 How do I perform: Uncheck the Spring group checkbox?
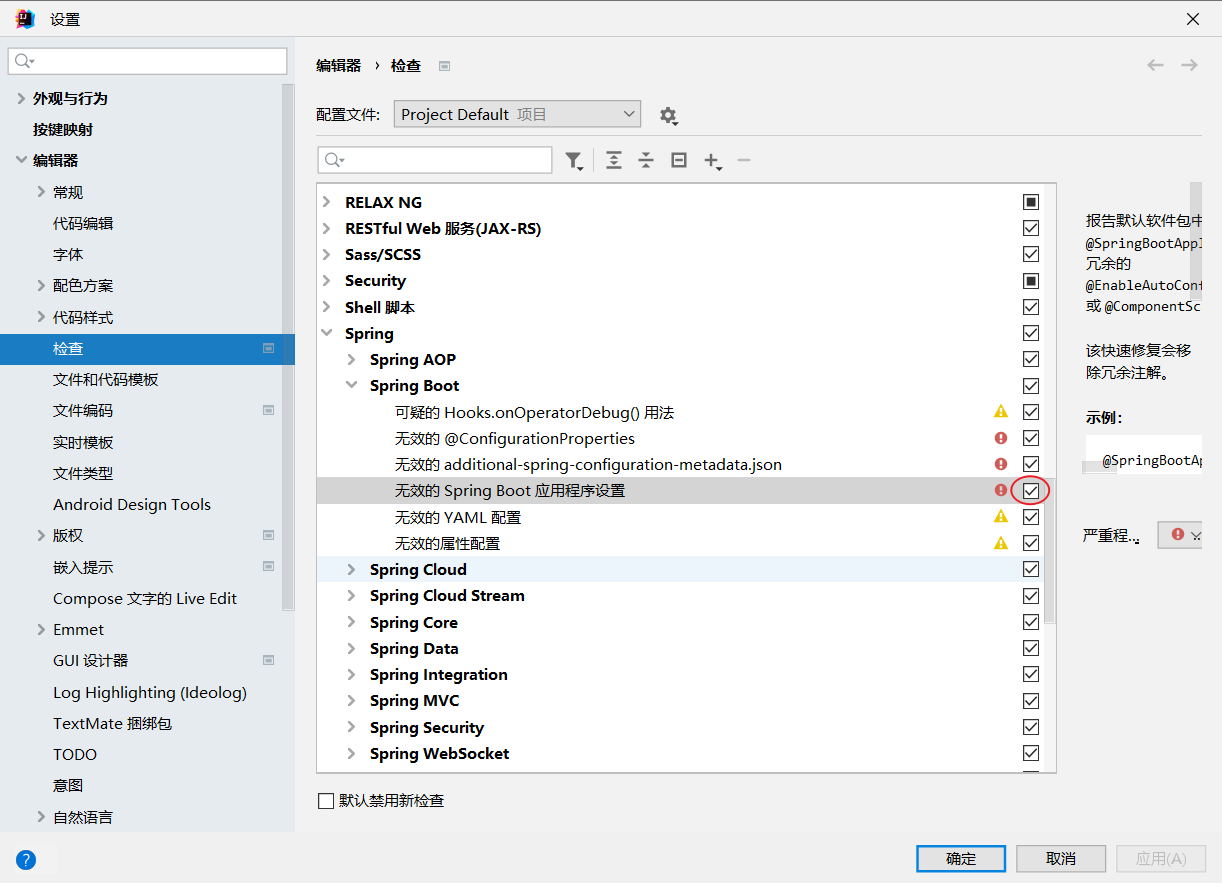[x=1031, y=333]
